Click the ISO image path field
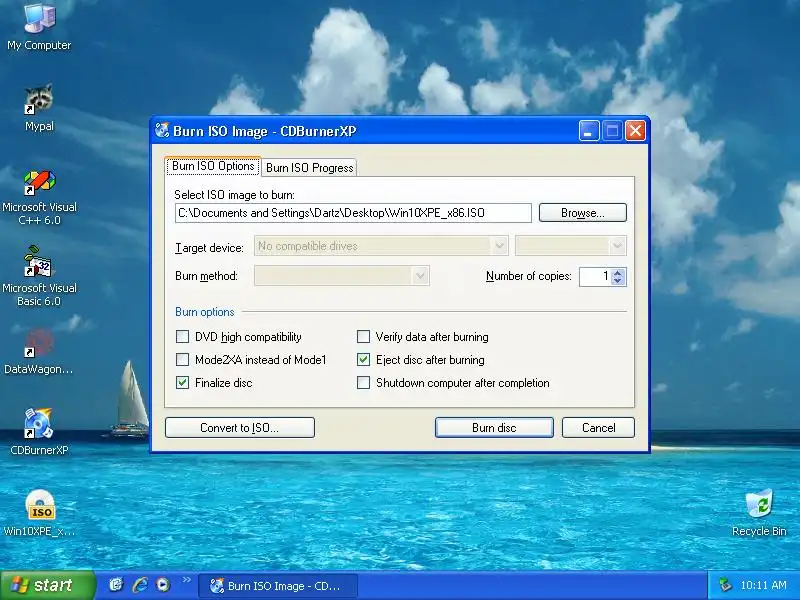Viewport: 800px width, 600px height. pyautogui.click(x=353, y=213)
